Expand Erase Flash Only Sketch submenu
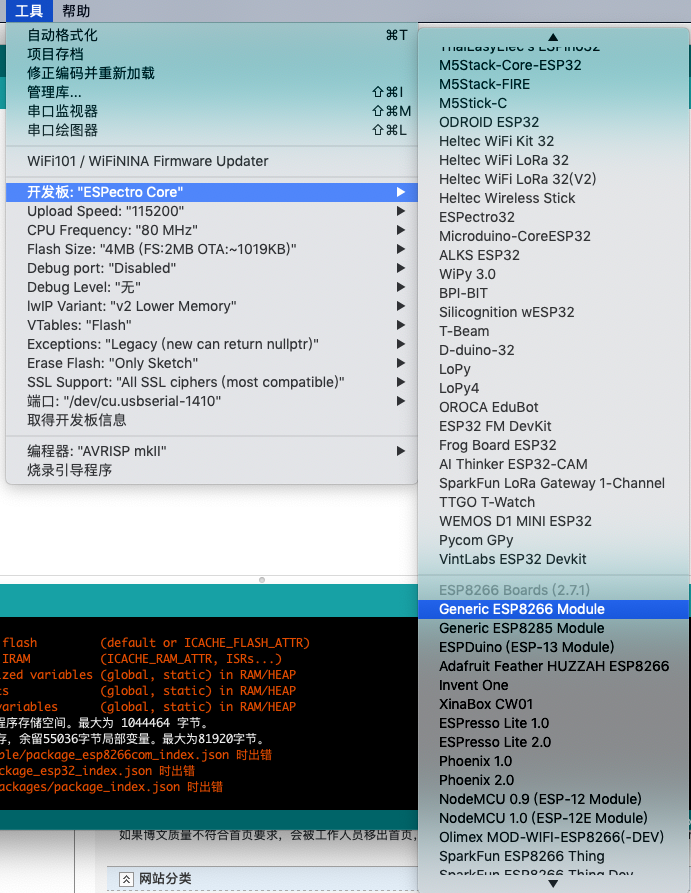The width and height of the screenshot is (691, 893). tap(211, 363)
